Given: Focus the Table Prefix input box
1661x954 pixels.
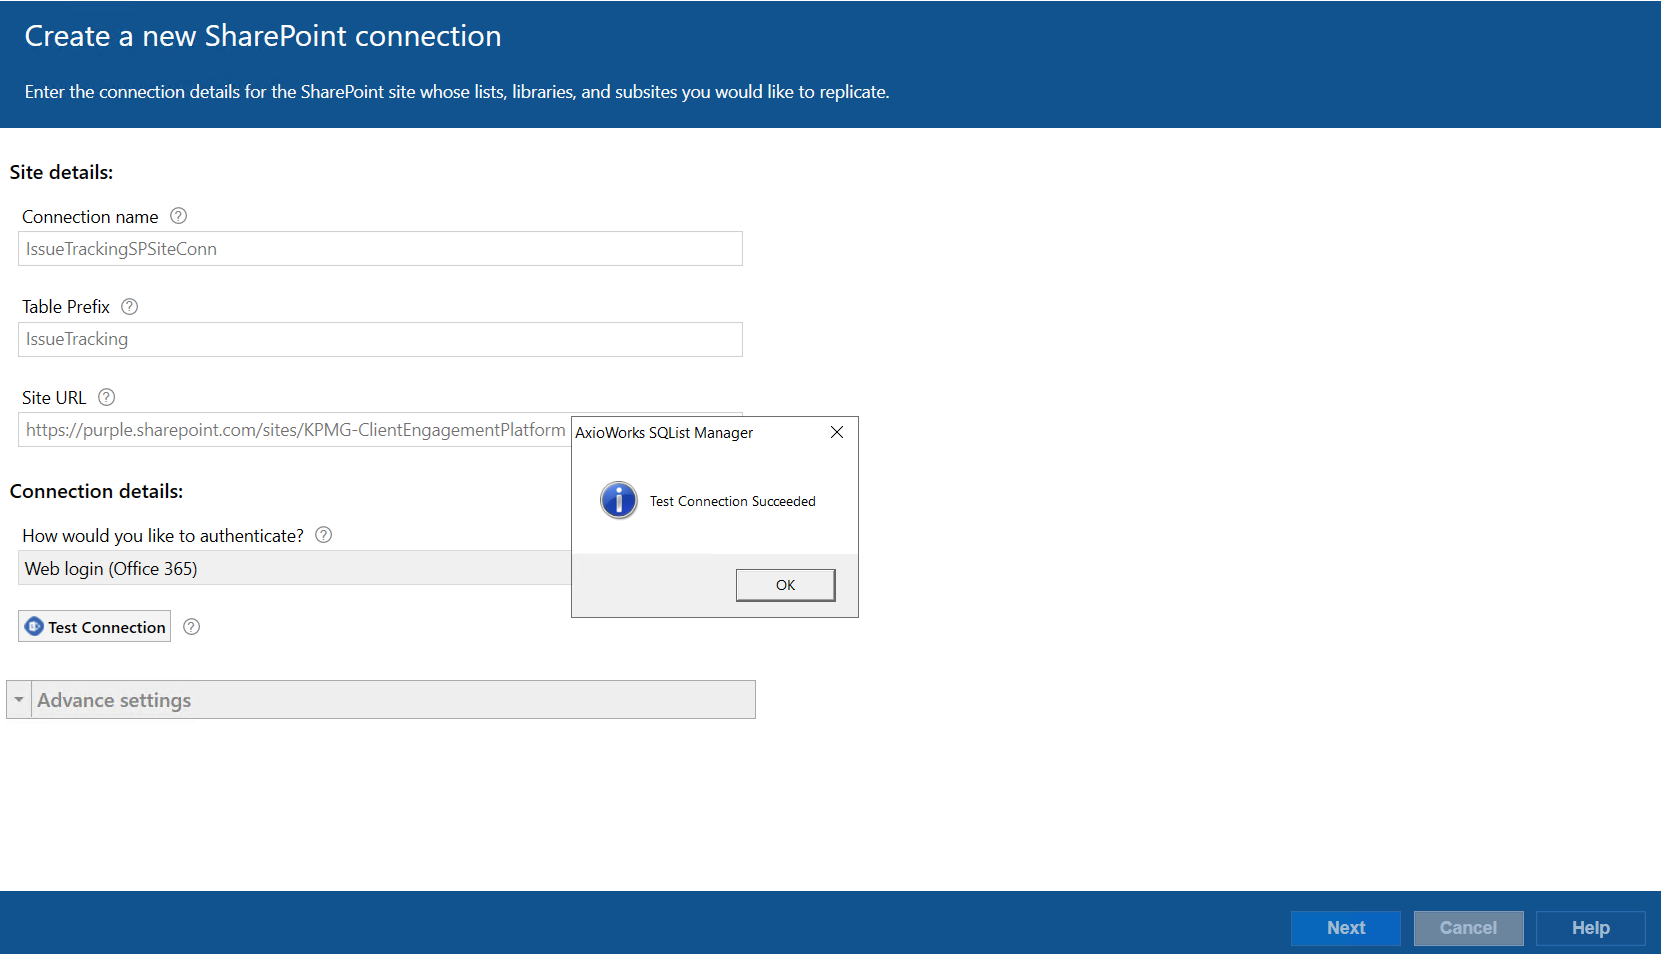Looking at the screenshot, I should point(380,340).
